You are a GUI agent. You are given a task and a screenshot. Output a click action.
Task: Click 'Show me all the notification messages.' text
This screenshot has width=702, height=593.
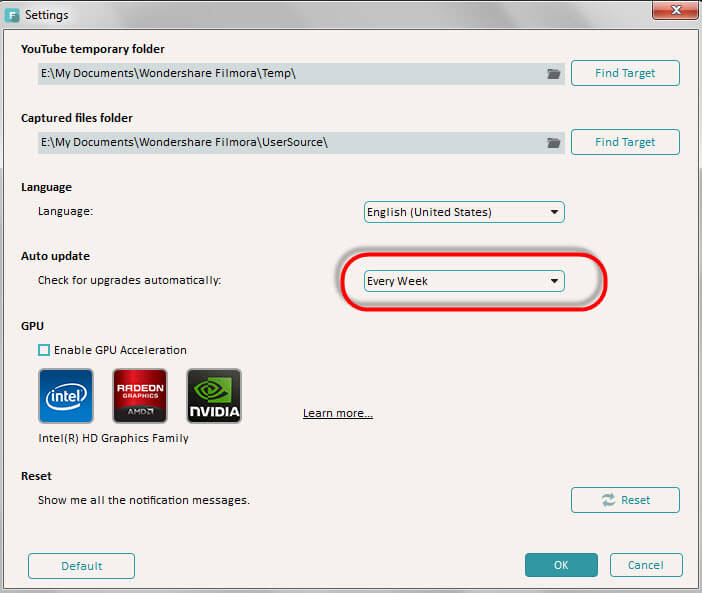144,500
